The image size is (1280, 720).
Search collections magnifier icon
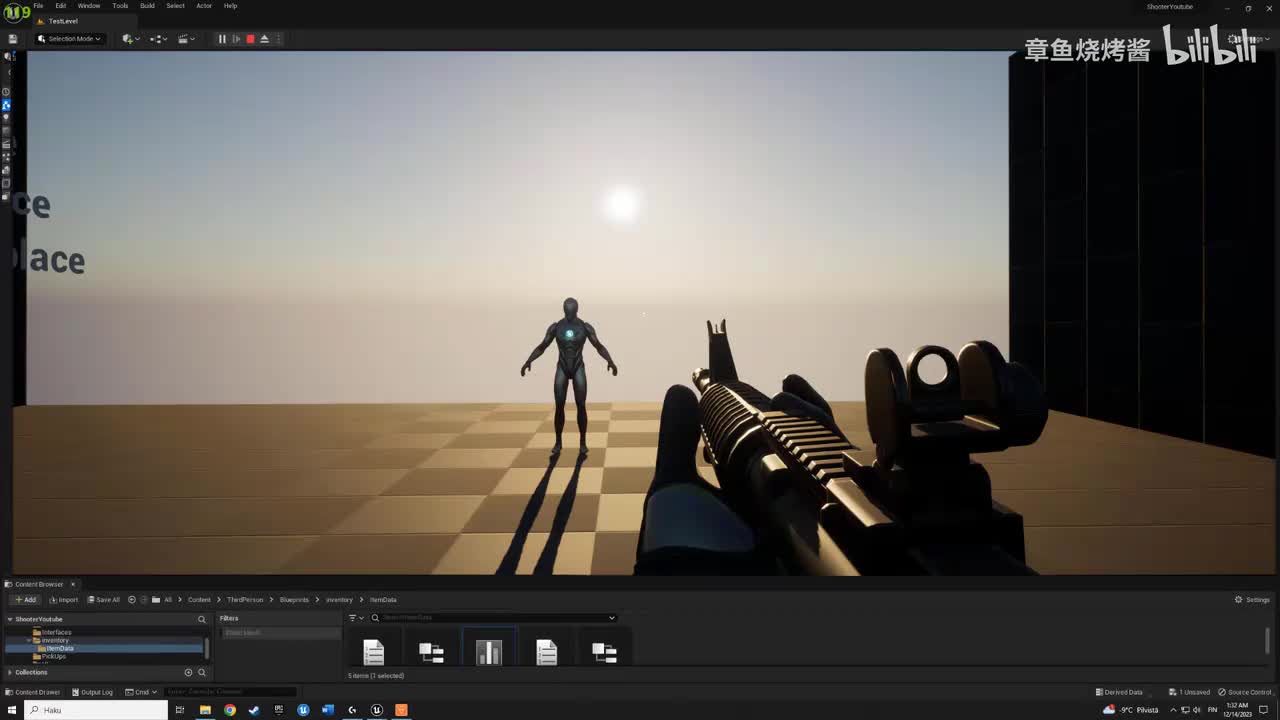(201, 672)
